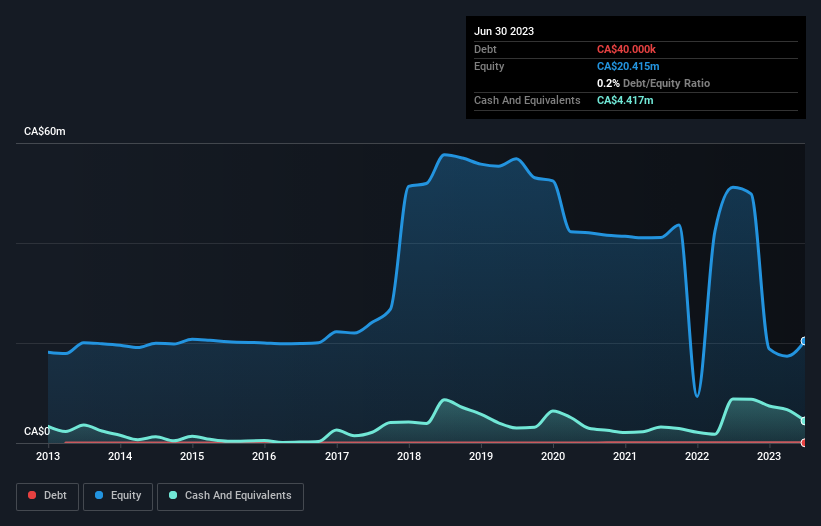This screenshot has height=526, width=821.
Task: Click the Cash And Equivalents end-point marker
Action: [x=804, y=421]
